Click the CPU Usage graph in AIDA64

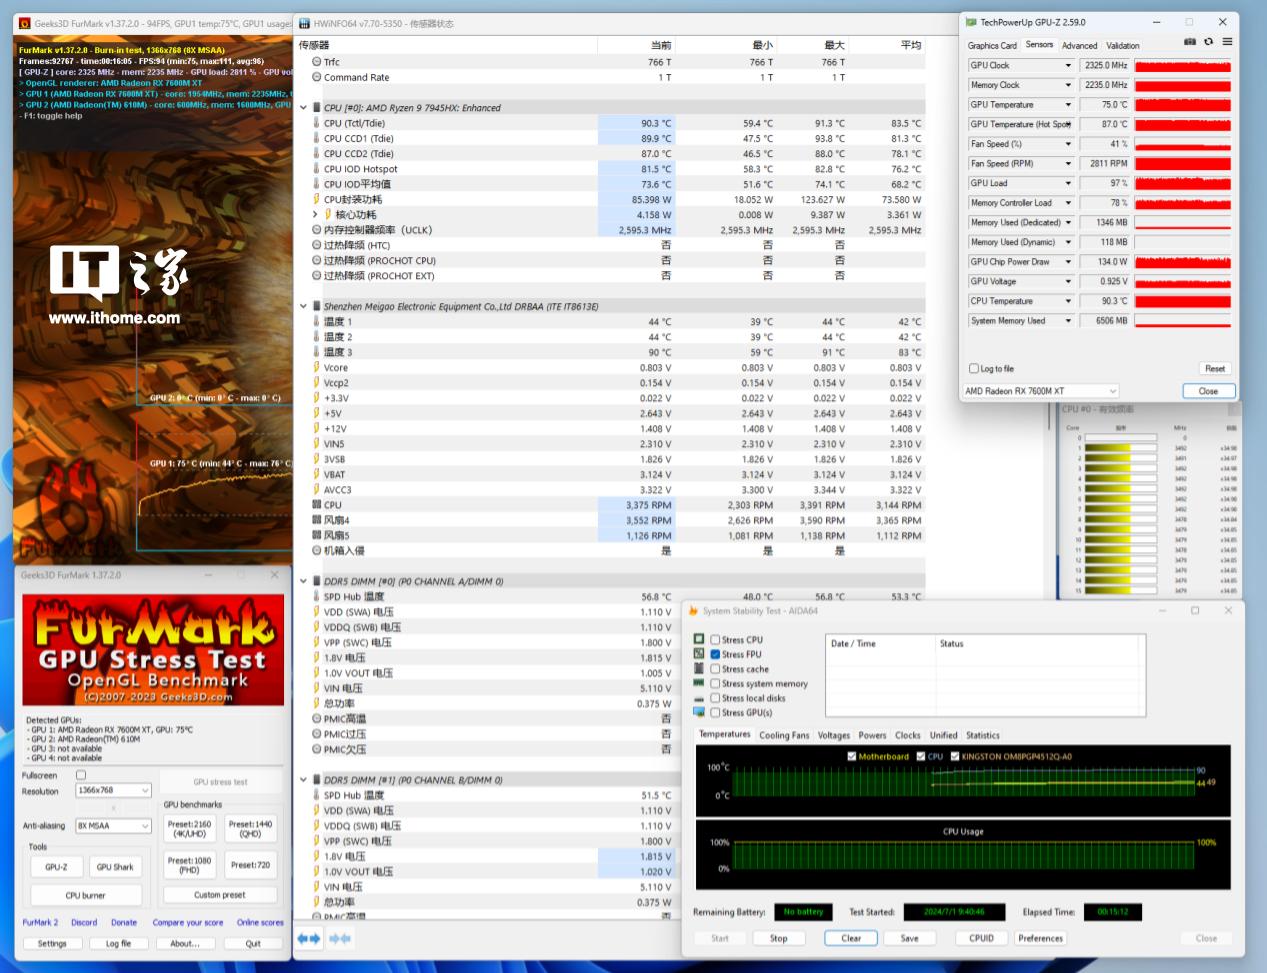[x=963, y=854]
